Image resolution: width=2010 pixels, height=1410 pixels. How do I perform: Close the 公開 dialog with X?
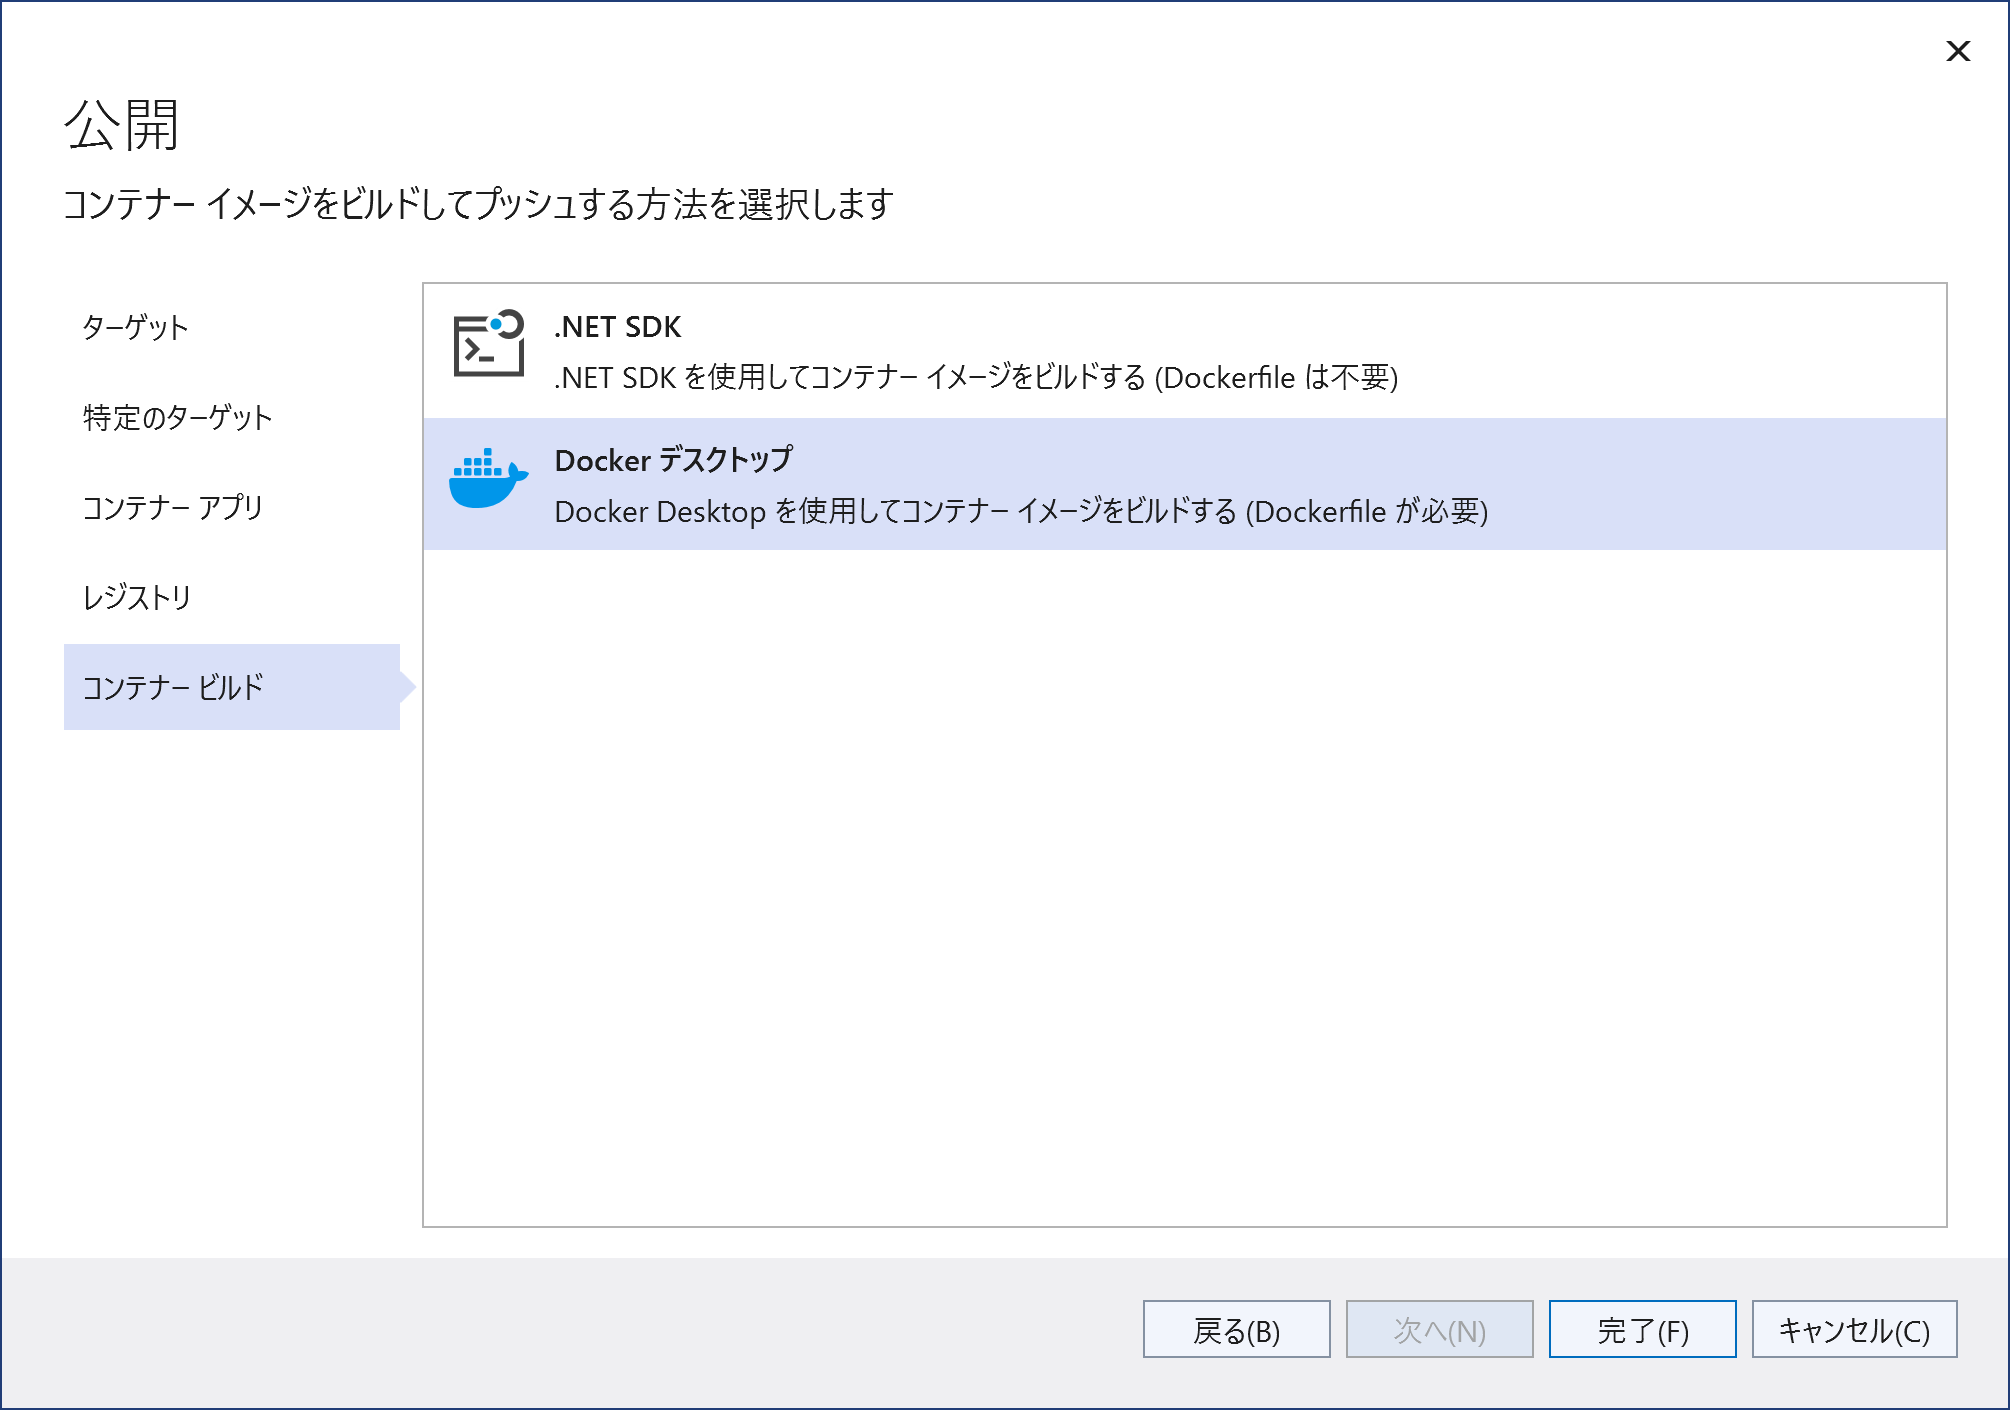1958,51
